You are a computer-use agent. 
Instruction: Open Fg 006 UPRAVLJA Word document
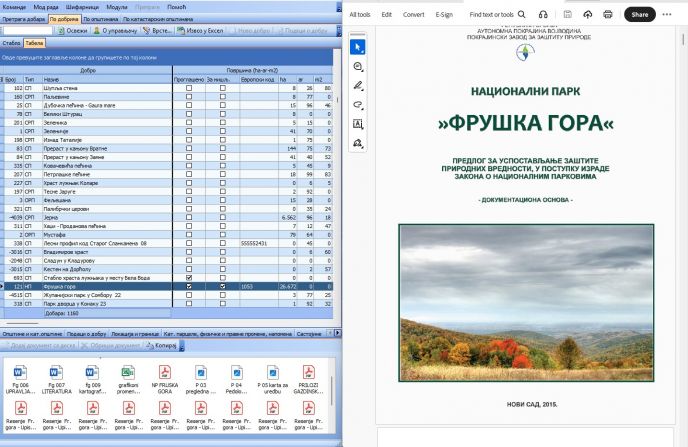(x=21, y=379)
